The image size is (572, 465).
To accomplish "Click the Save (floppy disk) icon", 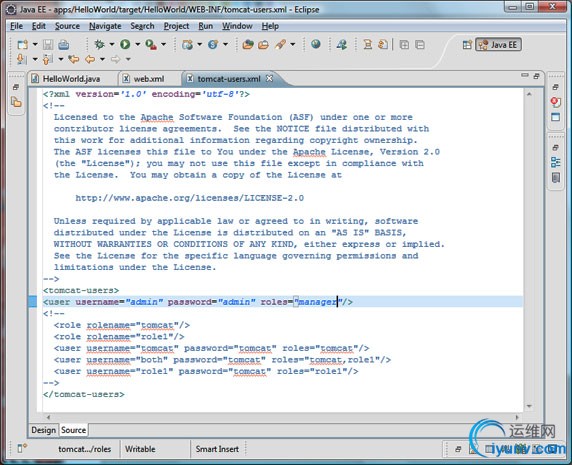I will pos(48,44).
